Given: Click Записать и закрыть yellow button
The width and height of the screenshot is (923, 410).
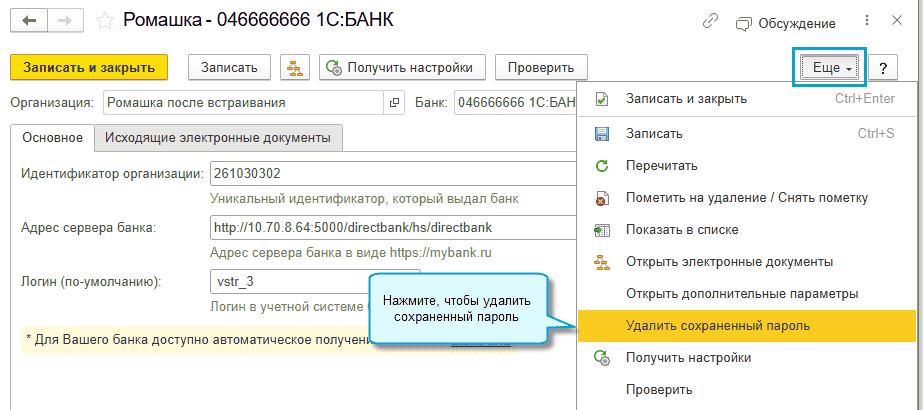Looking at the screenshot, I should coord(89,67).
